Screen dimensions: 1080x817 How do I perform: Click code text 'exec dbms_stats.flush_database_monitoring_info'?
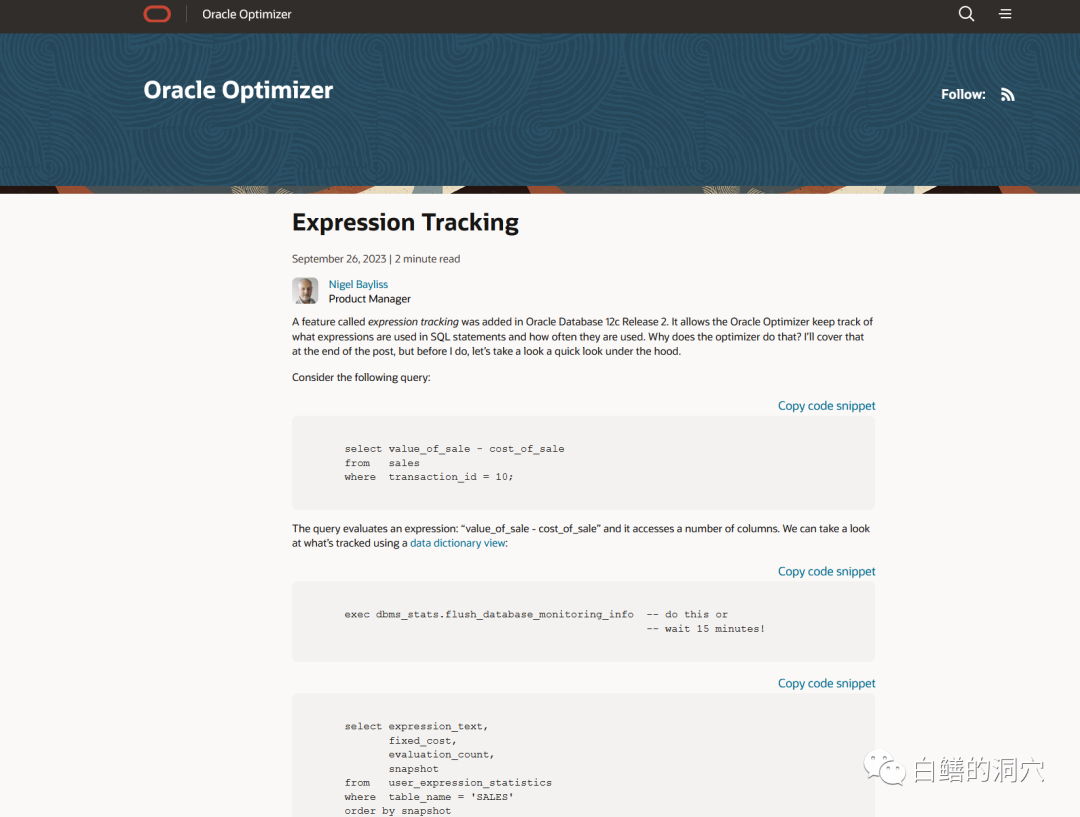(489, 614)
